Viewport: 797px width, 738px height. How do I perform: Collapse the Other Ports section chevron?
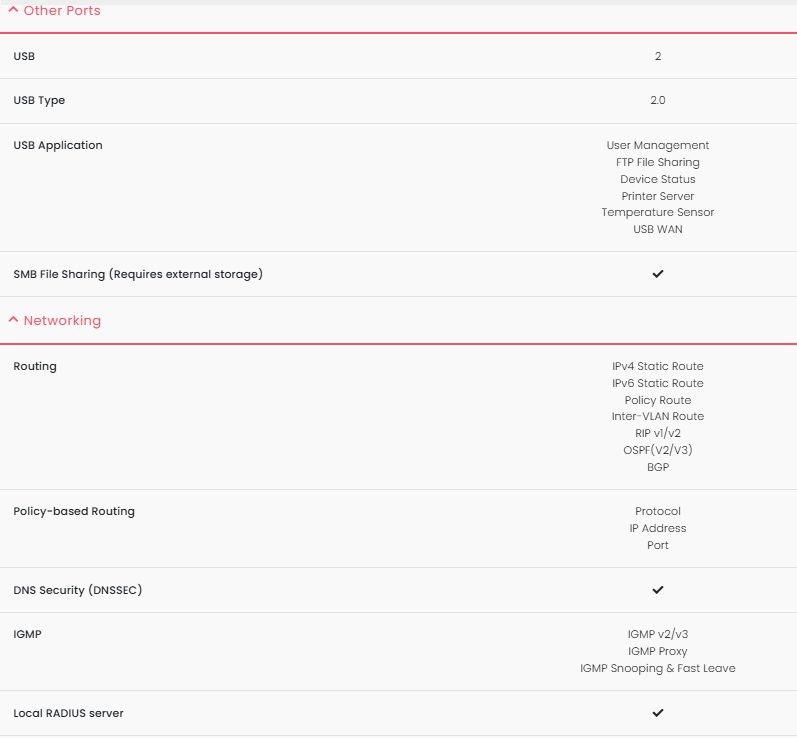click(x=13, y=10)
